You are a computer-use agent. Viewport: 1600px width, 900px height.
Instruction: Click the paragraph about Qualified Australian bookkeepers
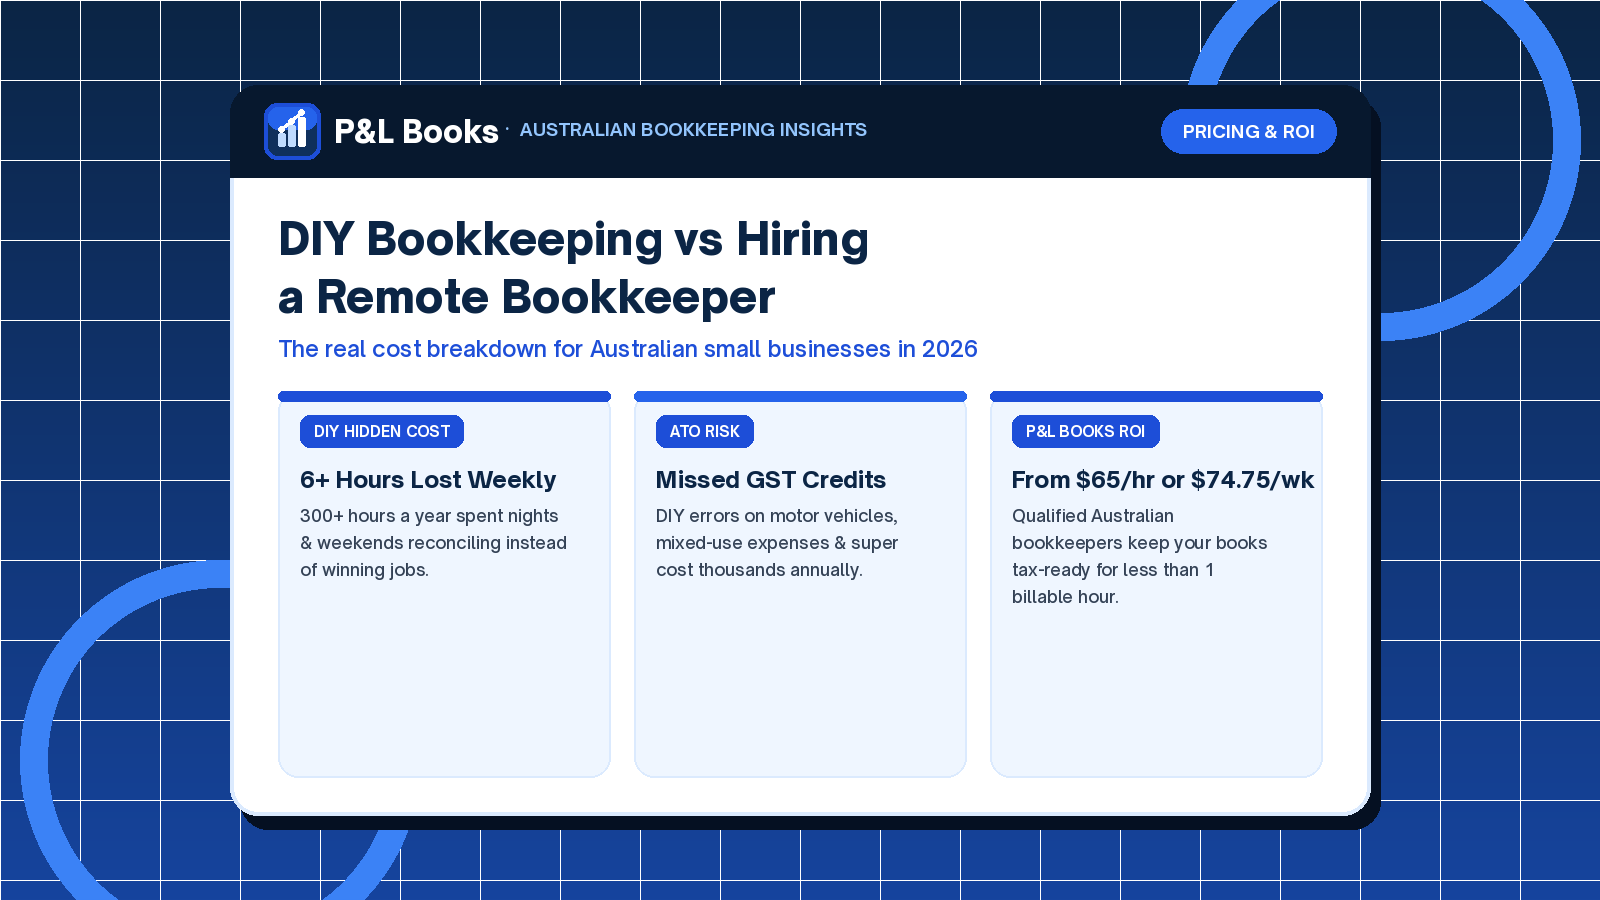1139,556
